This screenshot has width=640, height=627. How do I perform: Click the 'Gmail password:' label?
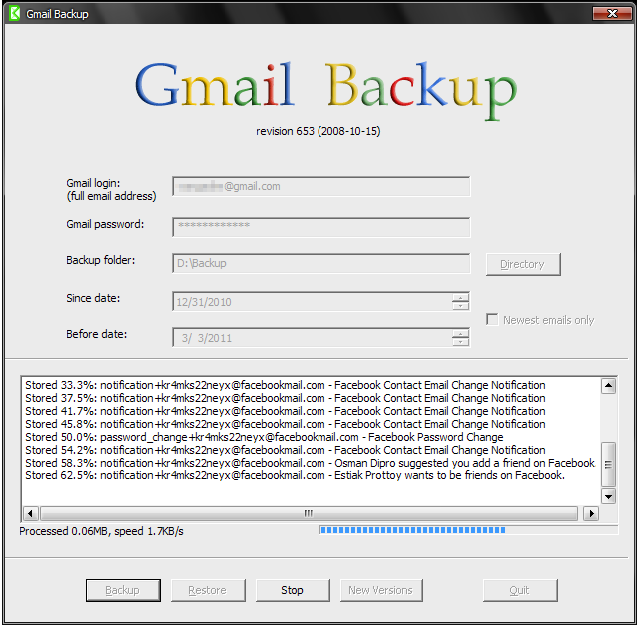tap(105, 225)
